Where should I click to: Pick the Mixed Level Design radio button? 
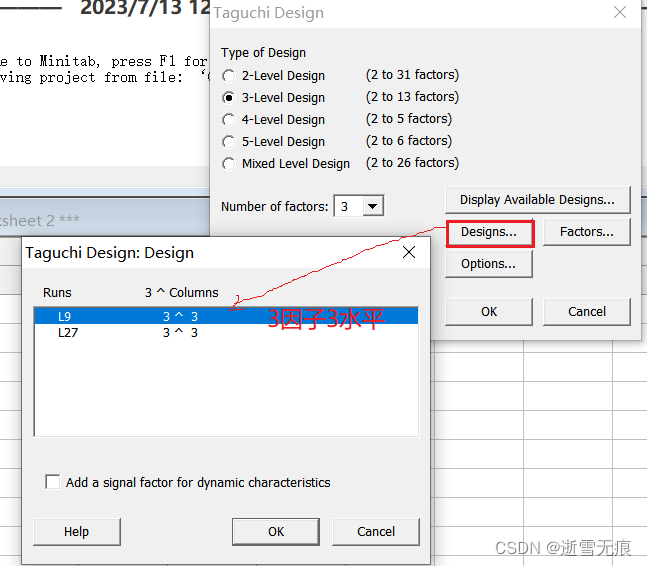(228, 164)
